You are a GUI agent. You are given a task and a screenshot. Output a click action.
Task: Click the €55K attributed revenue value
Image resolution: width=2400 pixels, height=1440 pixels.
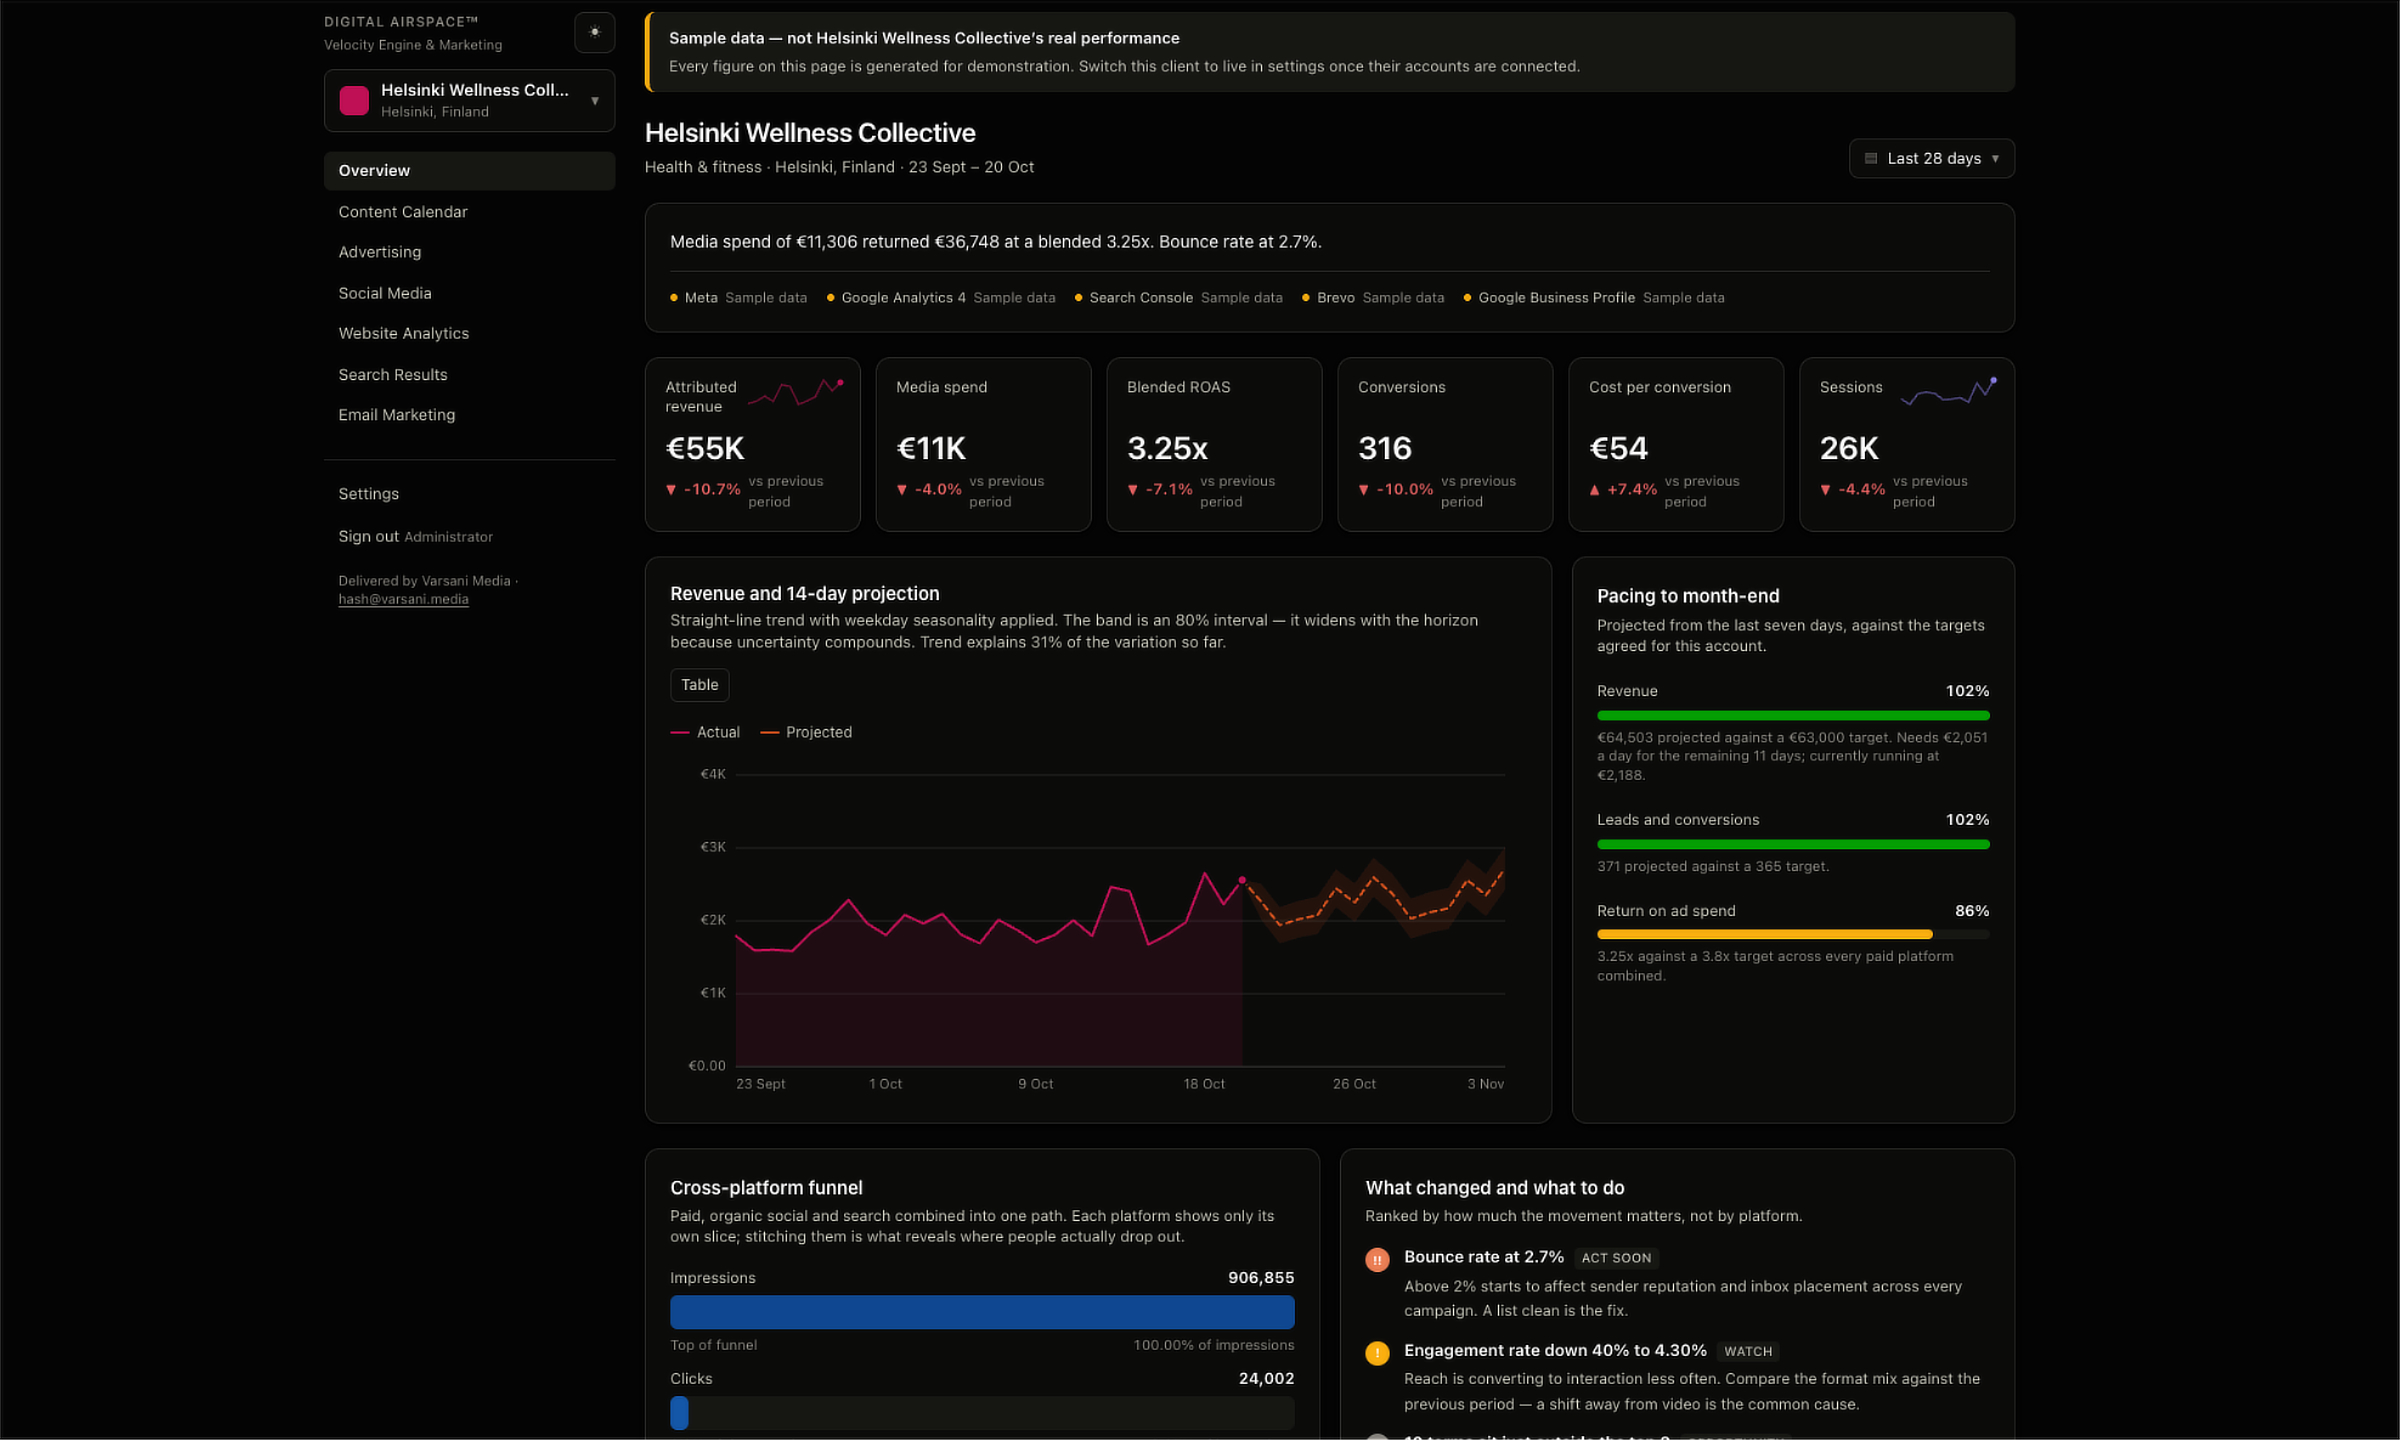tap(705, 448)
